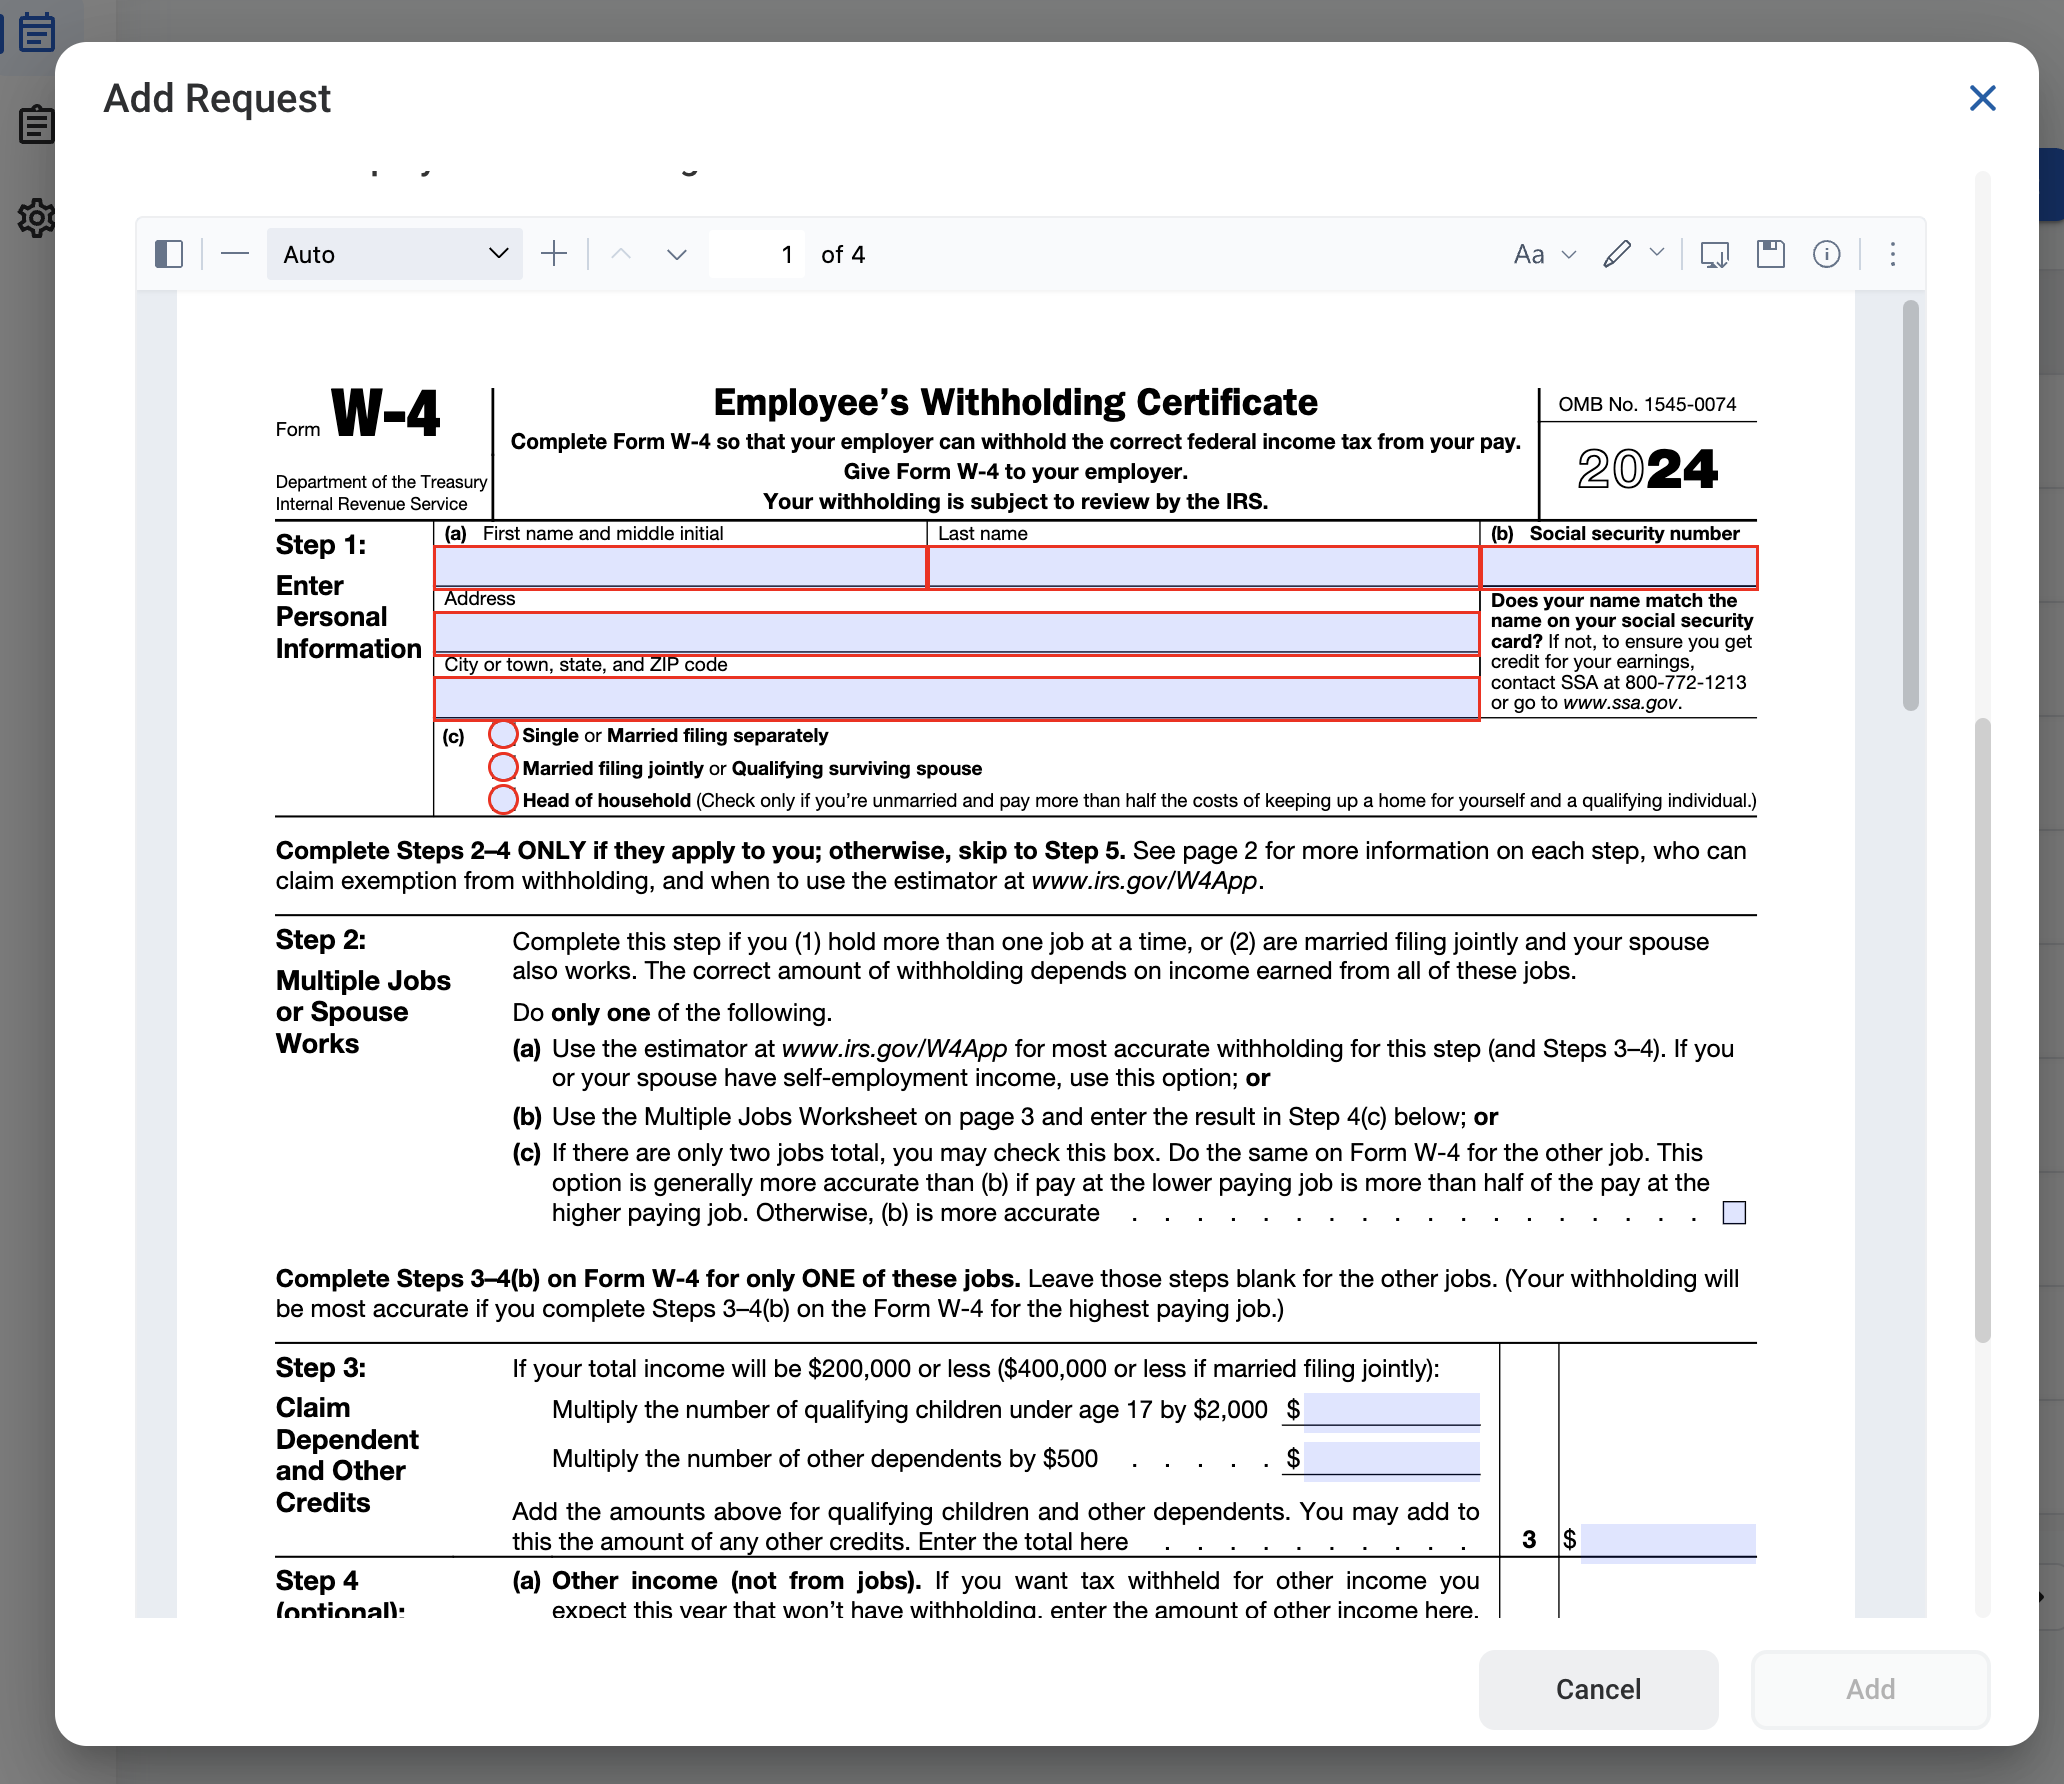The image size is (2064, 1784).
Task: Click the PDF viewer vertical scrollbar
Action: pyautogui.click(x=1910, y=505)
